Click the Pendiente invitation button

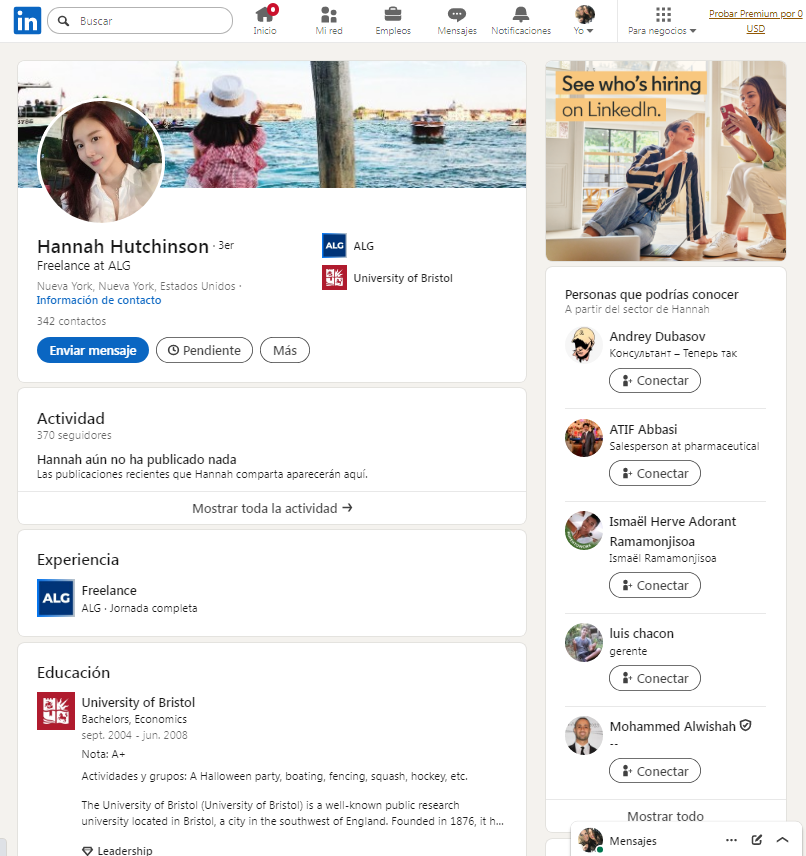pos(204,350)
